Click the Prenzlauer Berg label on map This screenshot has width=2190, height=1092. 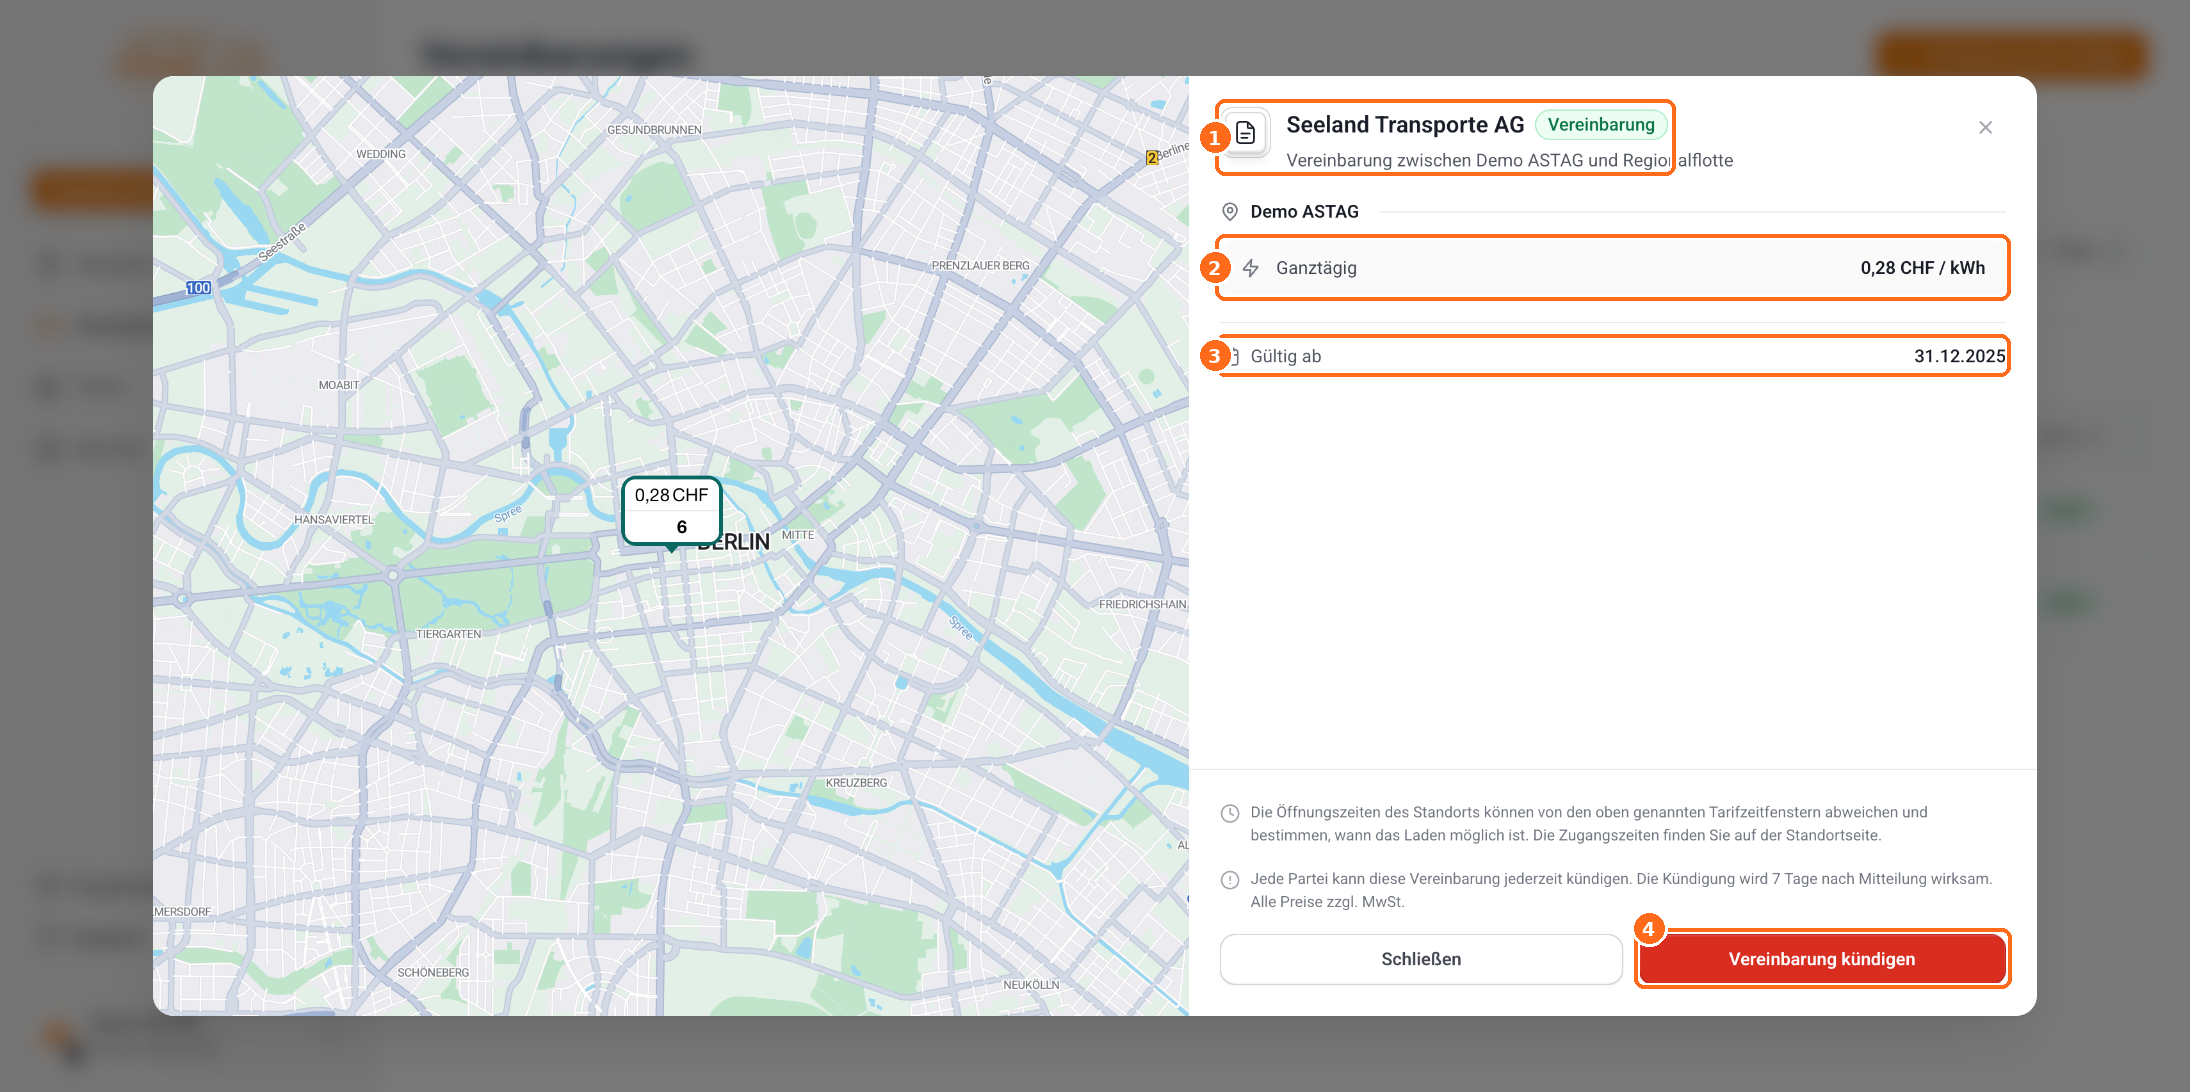[980, 266]
